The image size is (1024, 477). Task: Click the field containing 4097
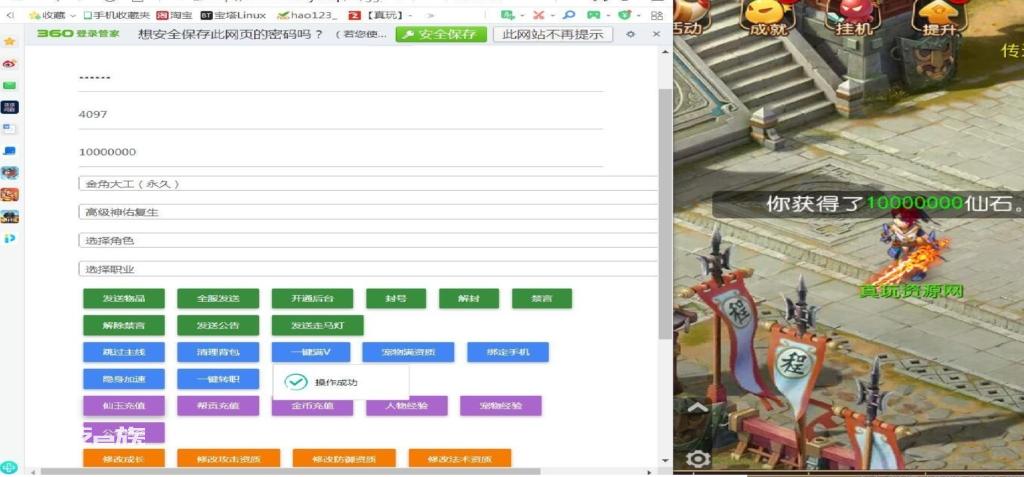pos(340,115)
